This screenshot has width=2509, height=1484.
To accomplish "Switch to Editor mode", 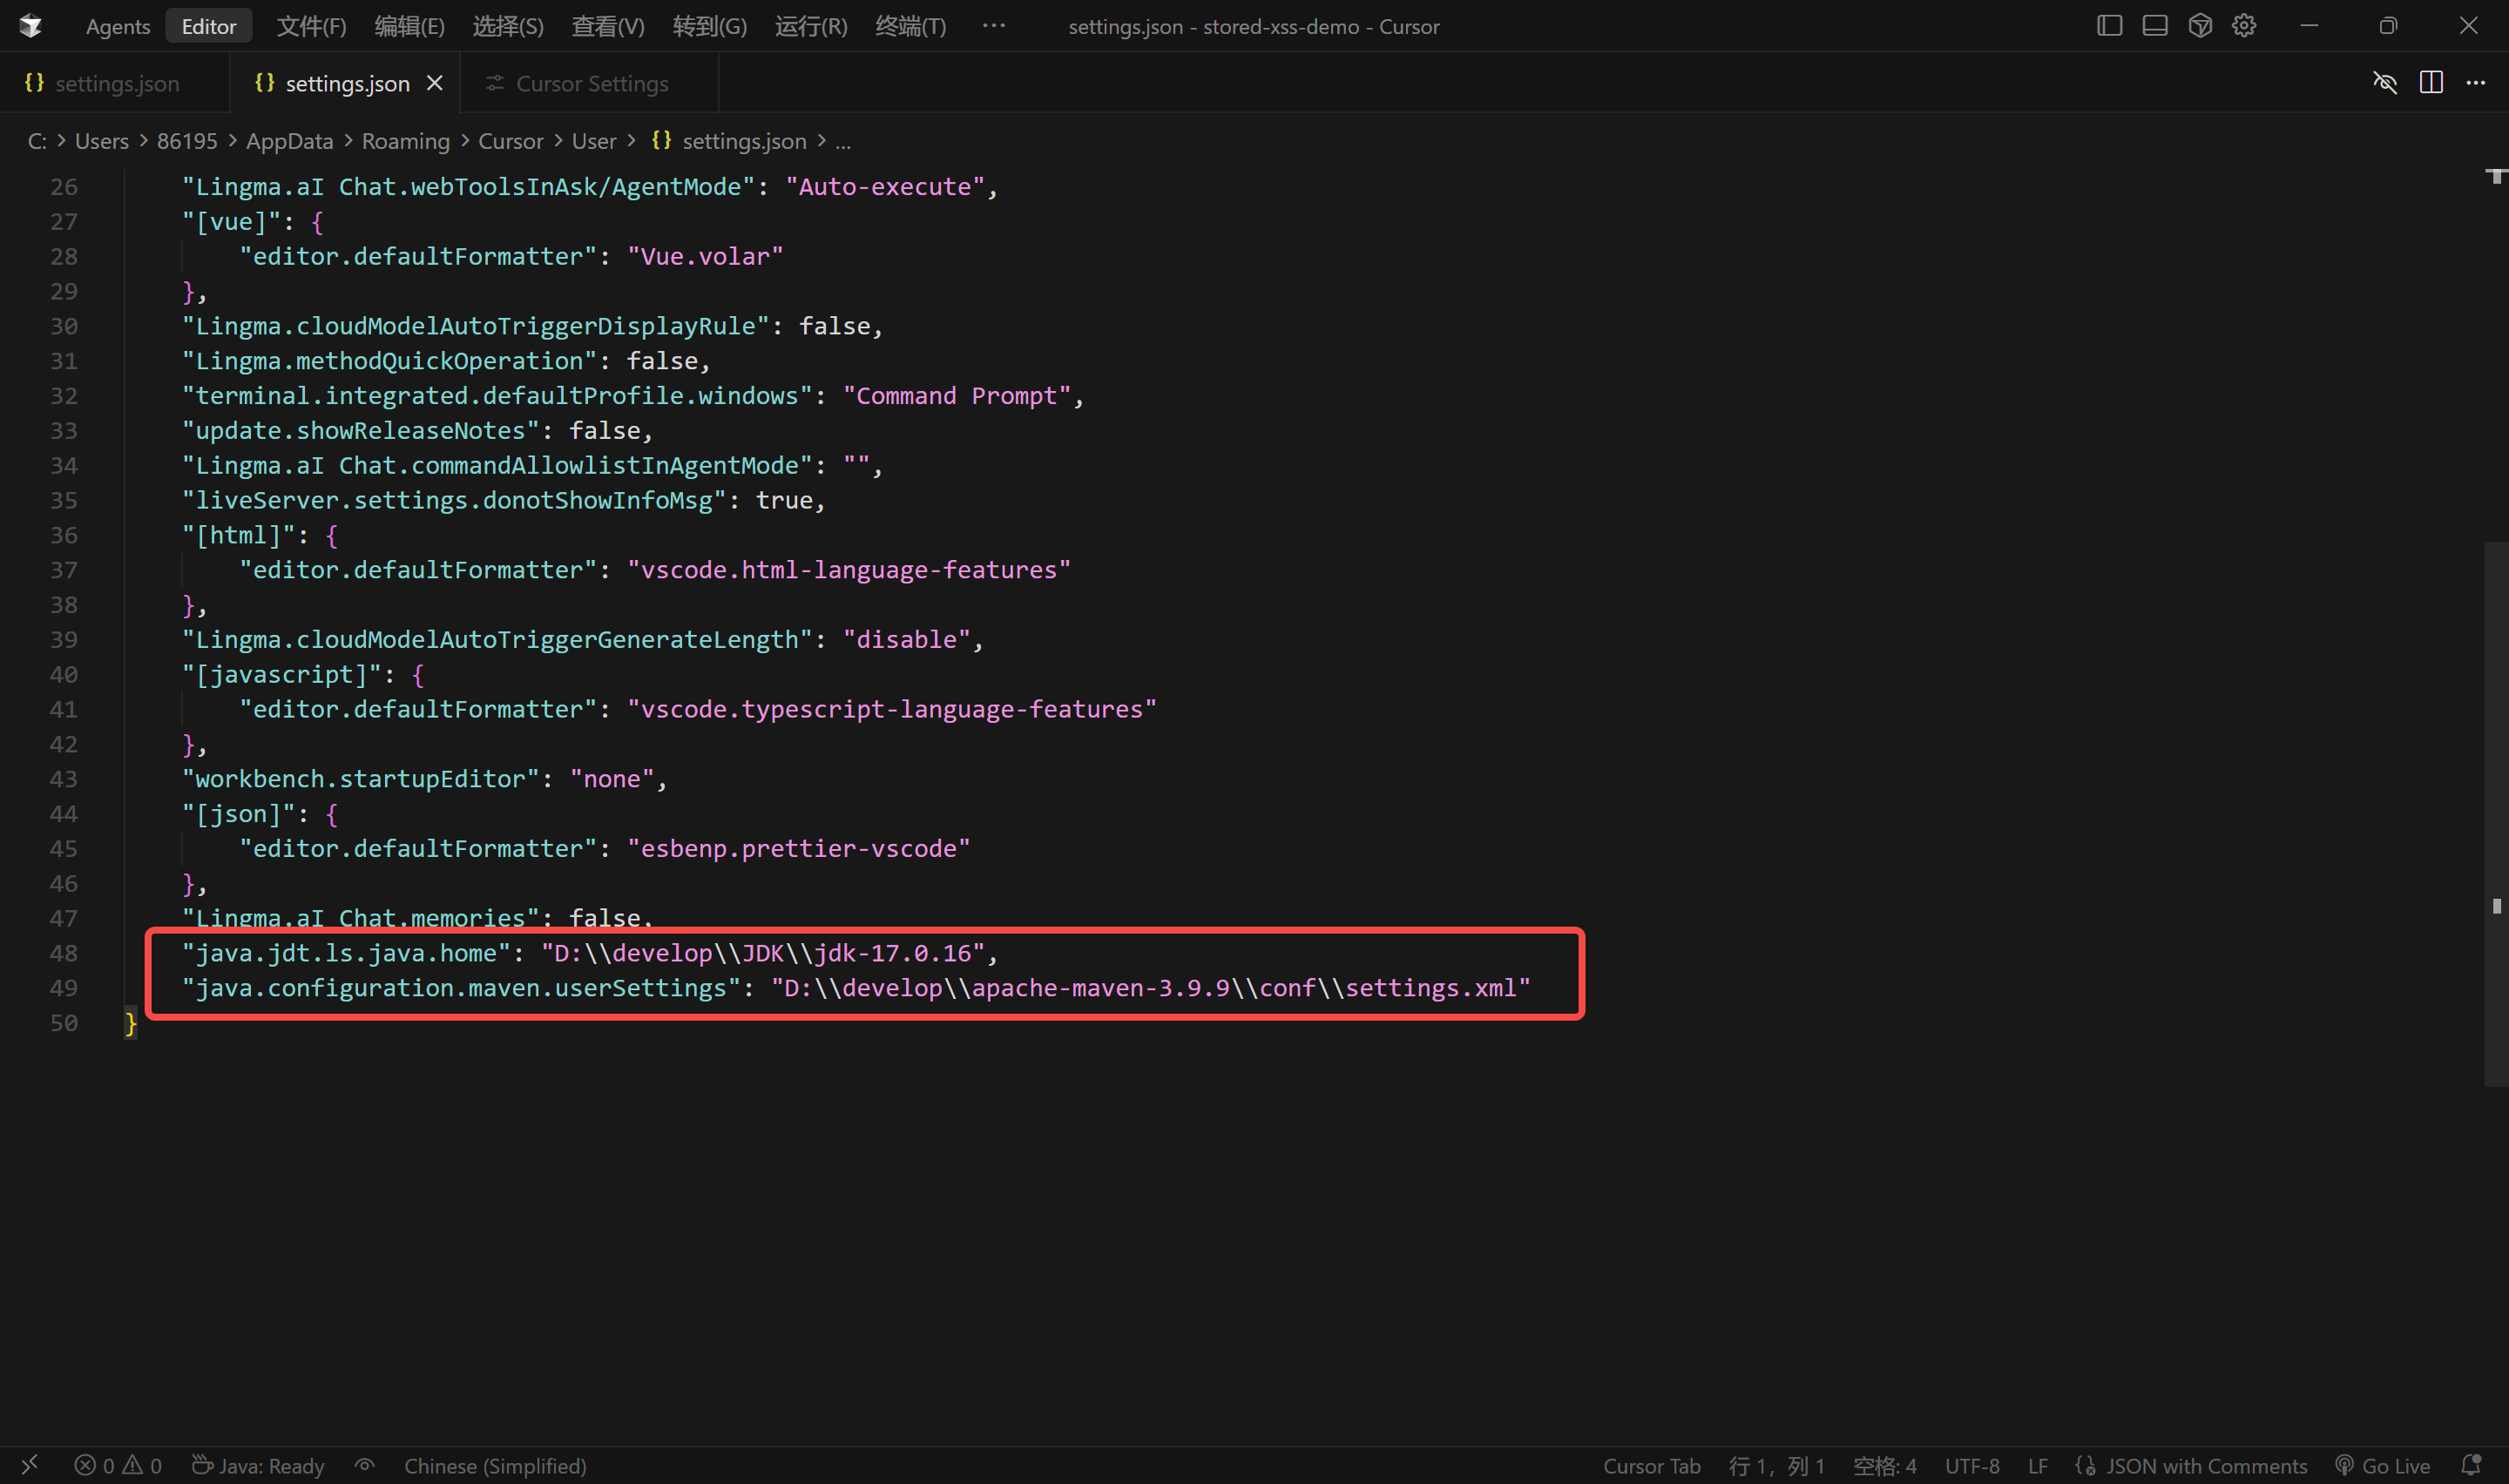I will click(x=208, y=26).
